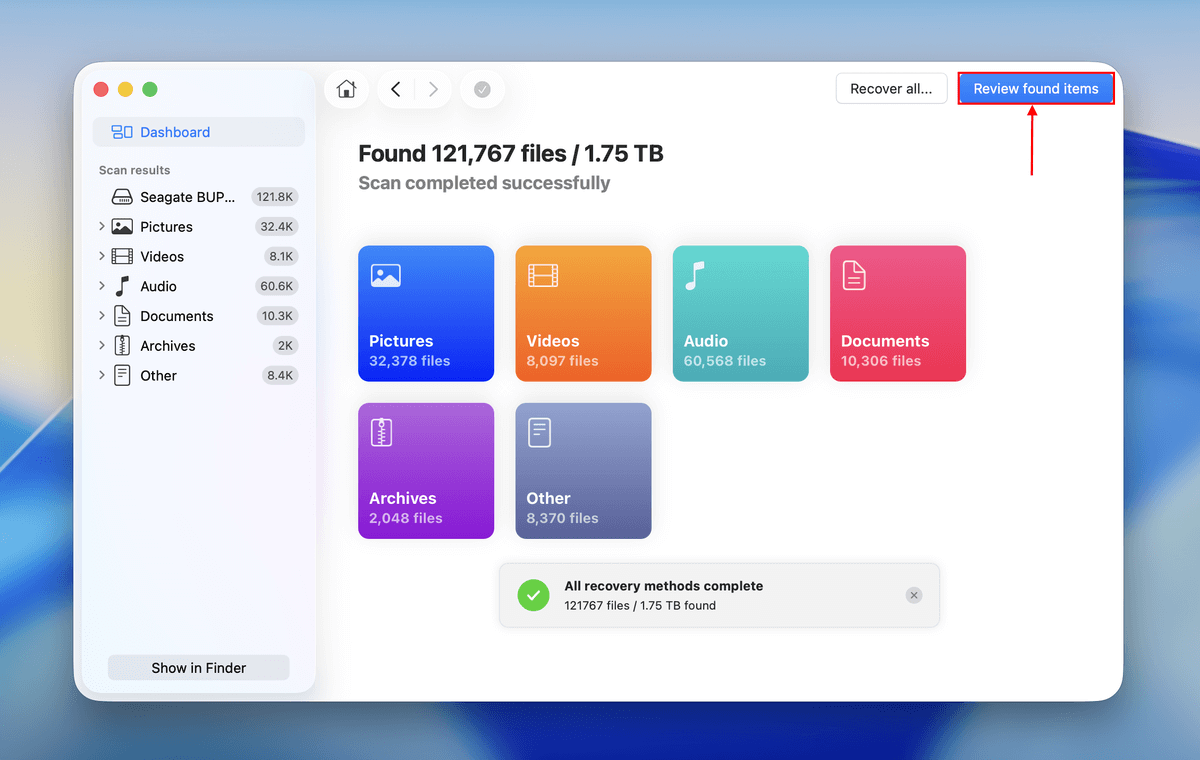The height and width of the screenshot is (760, 1200).
Task: Open the teal Audio category tile
Action: click(x=740, y=313)
